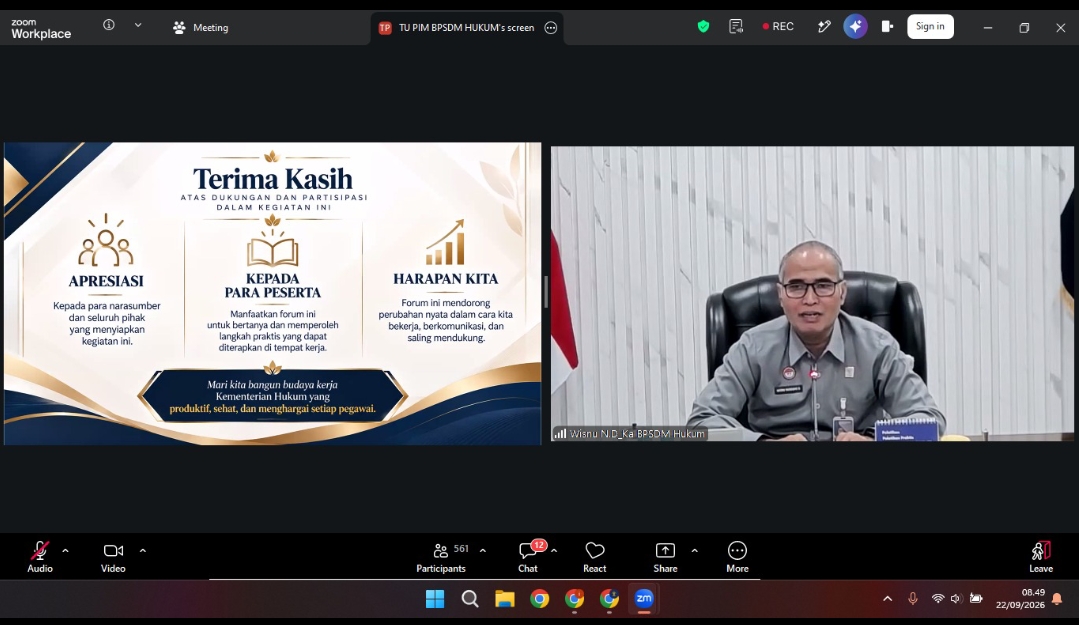Click the Zoom Workplace logo
This screenshot has height=625, width=1079.
pyautogui.click(x=41, y=29)
